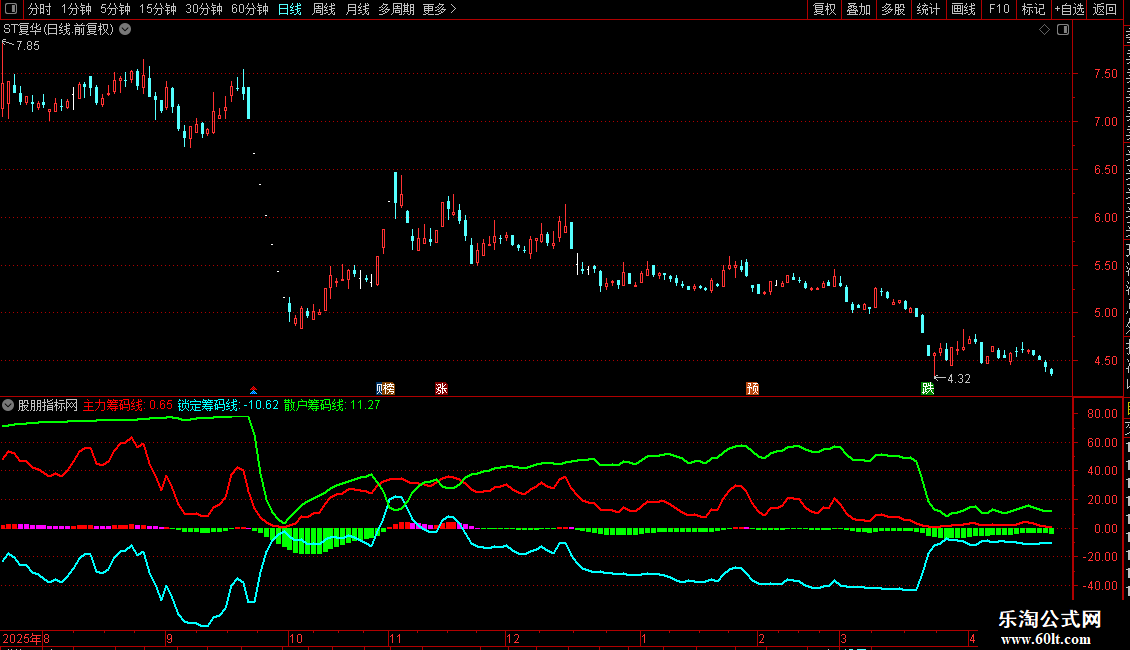Click the 主力筹码线 legend value
This screenshot has width=1130, height=650.
point(128,405)
